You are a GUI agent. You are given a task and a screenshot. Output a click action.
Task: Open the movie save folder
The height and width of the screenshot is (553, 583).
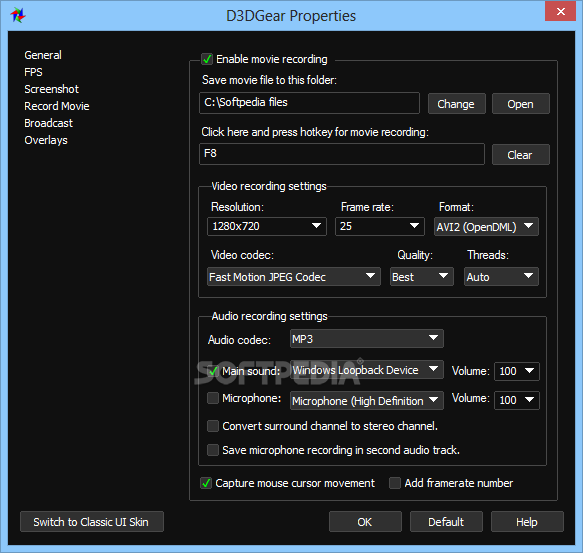tap(520, 104)
